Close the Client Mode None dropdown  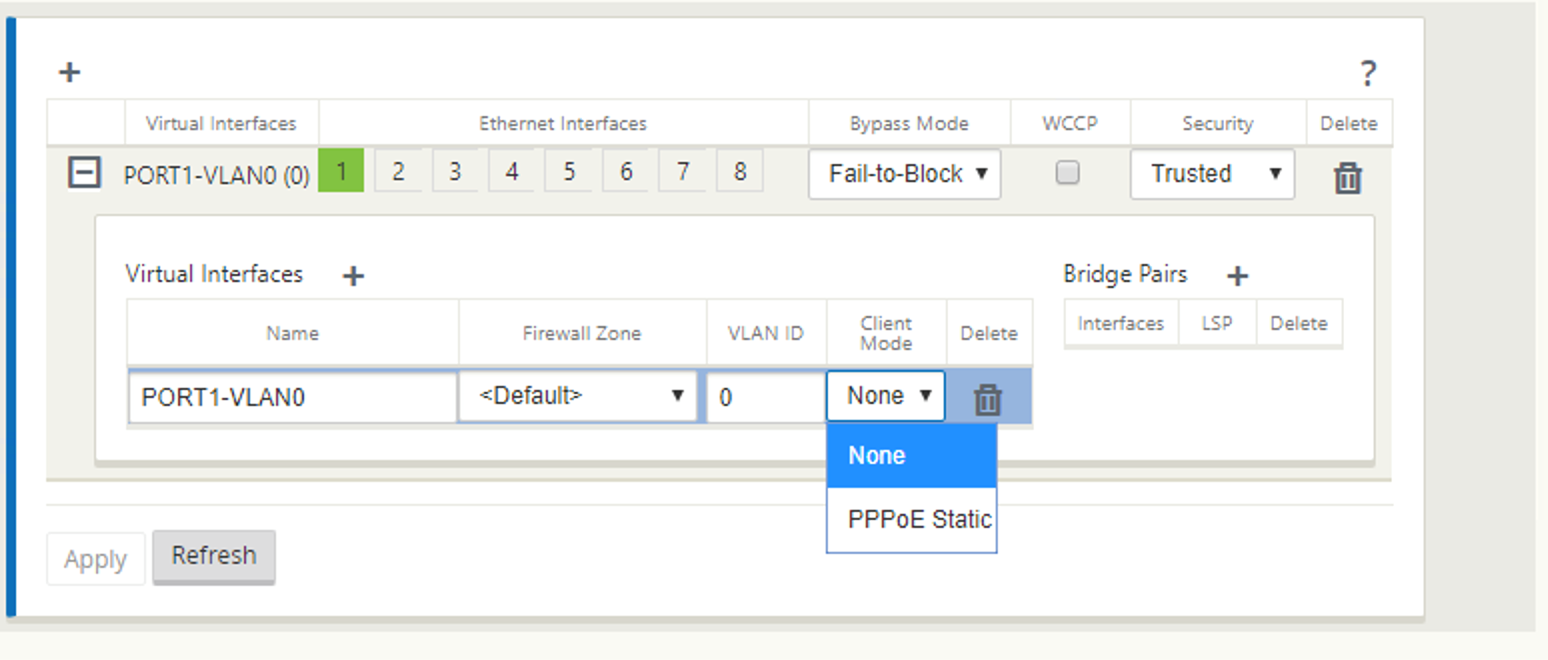coord(886,396)
